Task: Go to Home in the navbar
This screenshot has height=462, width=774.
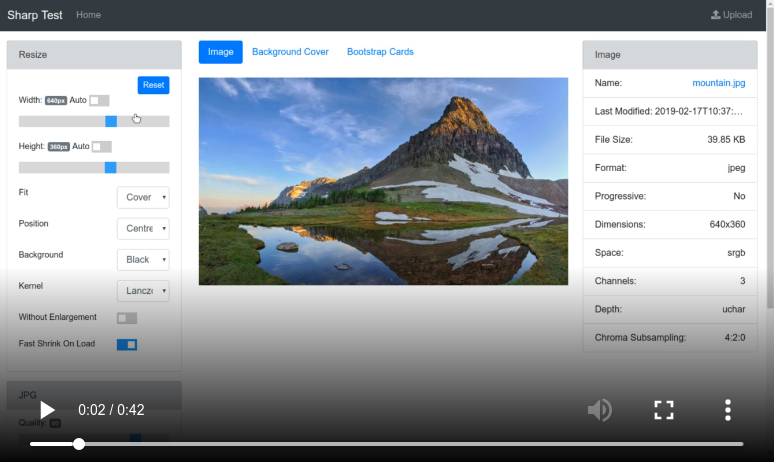Action: tap(88, 15)
